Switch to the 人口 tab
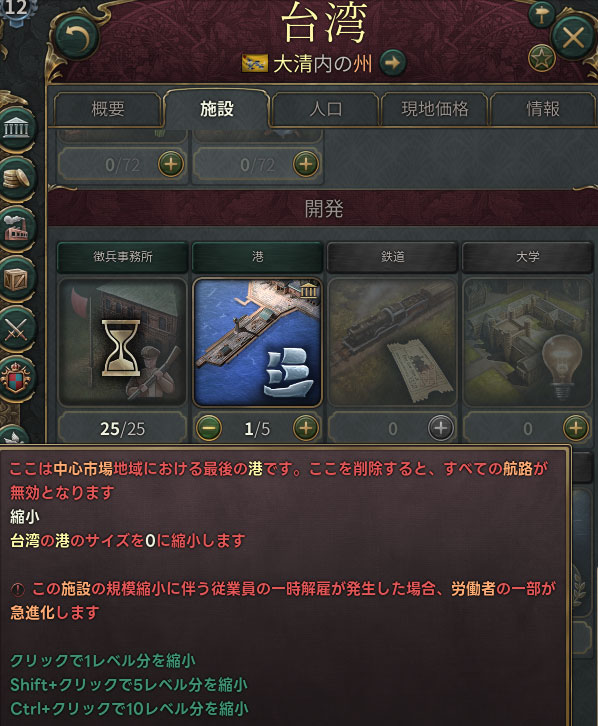598x726 pixels. pos(326,109)
